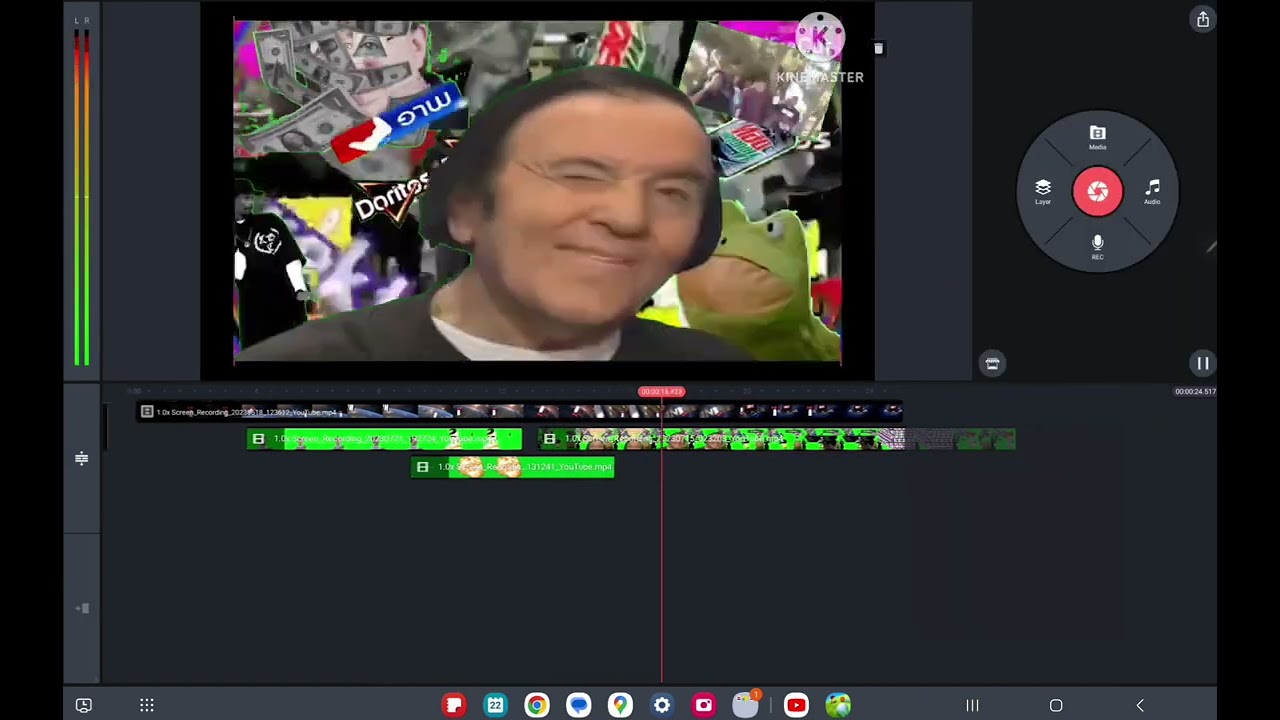Open the apps grid drawer
The width and height of the screenshot is (1280, 720).
[147, 706]
